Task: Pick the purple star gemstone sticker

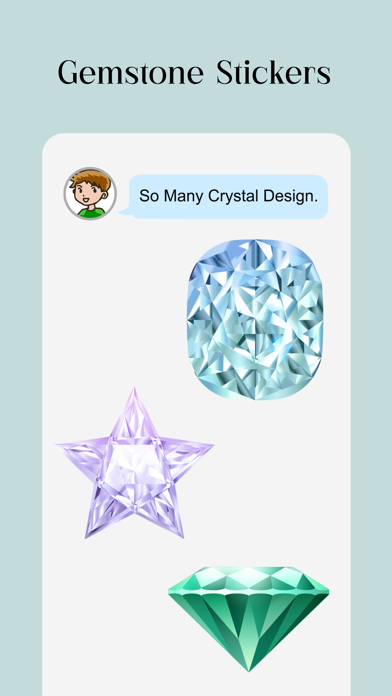Action: pos(135,463)
